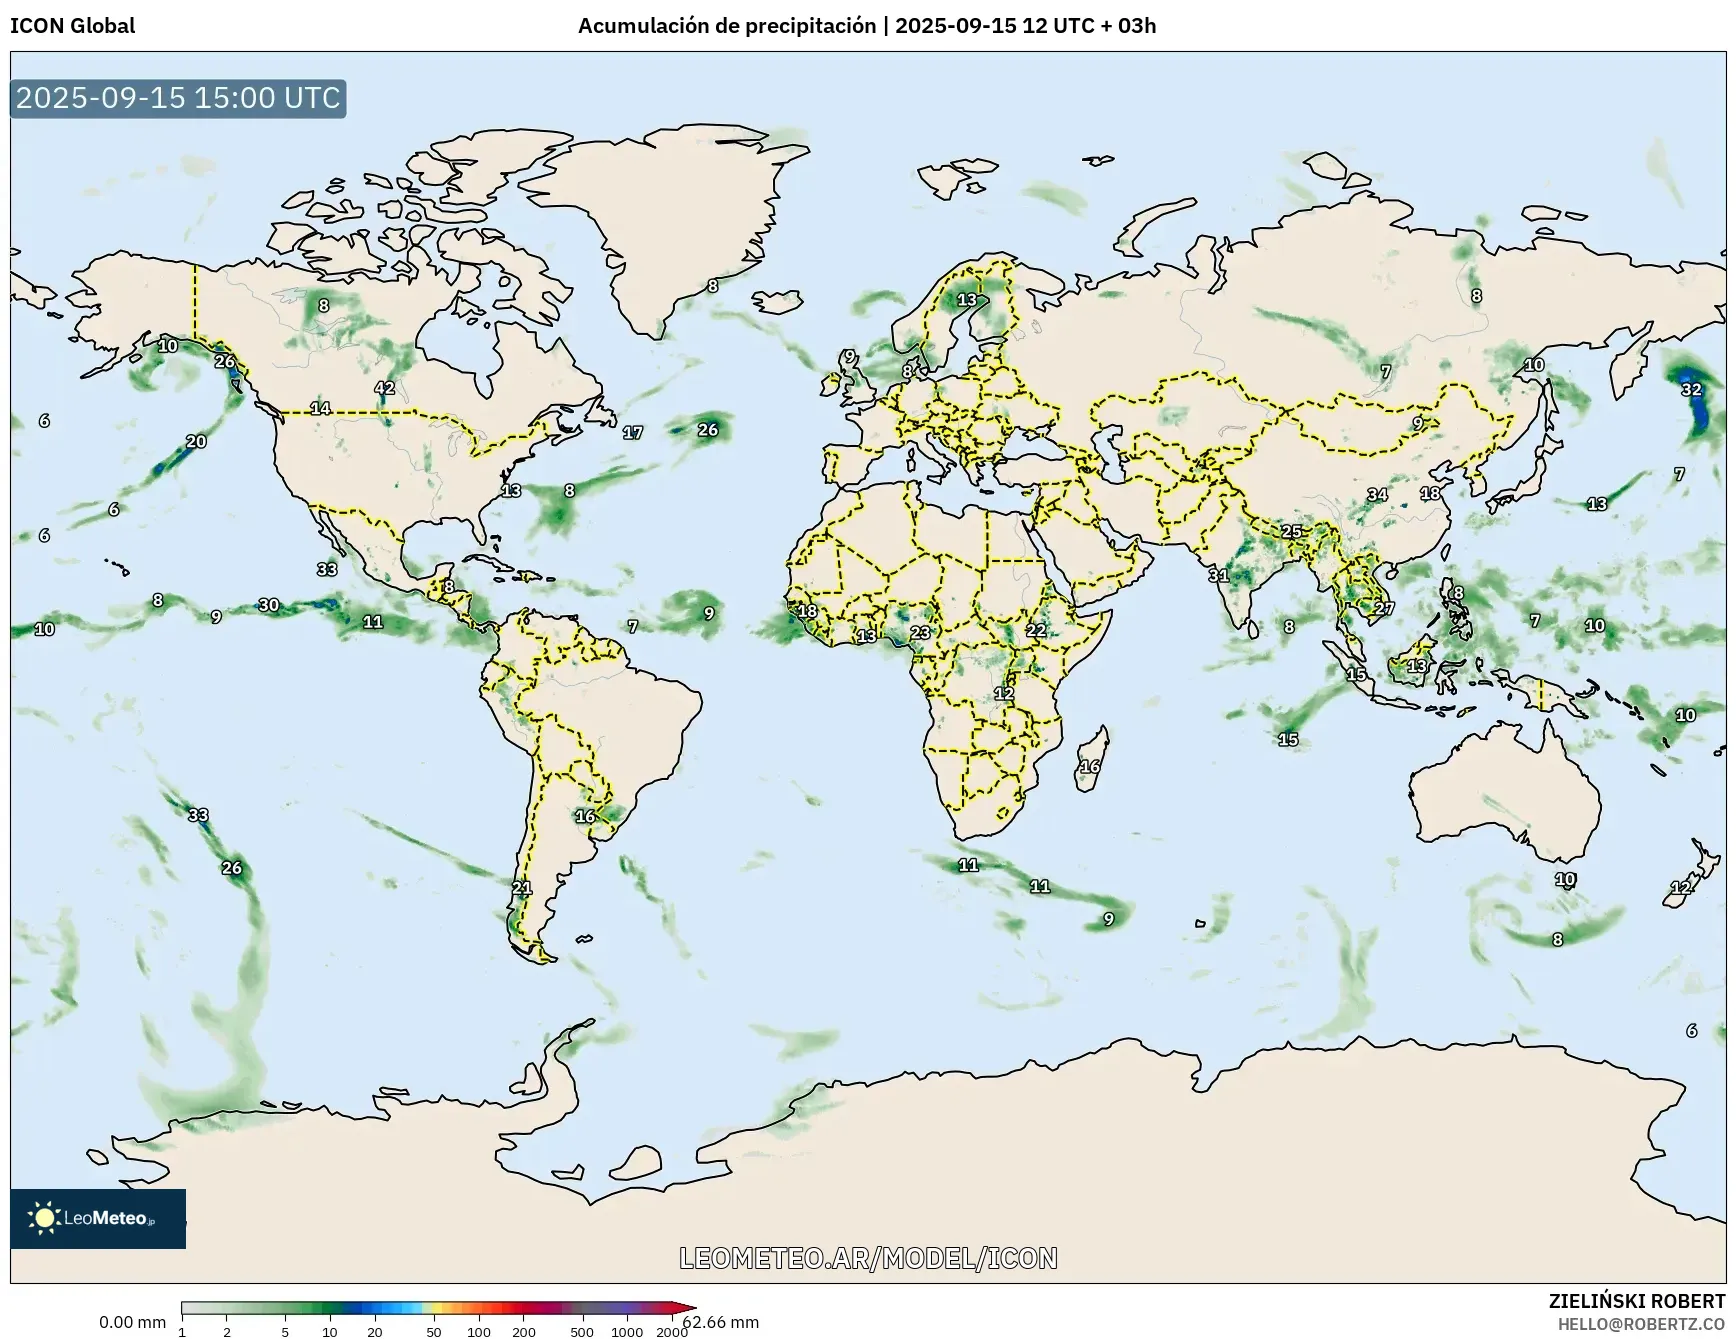Image resolution: width=1736 pixels, height=1339 pixels.
Task: Click the value 22 over Ethiopia
Action: click(x=1036, y=630)
